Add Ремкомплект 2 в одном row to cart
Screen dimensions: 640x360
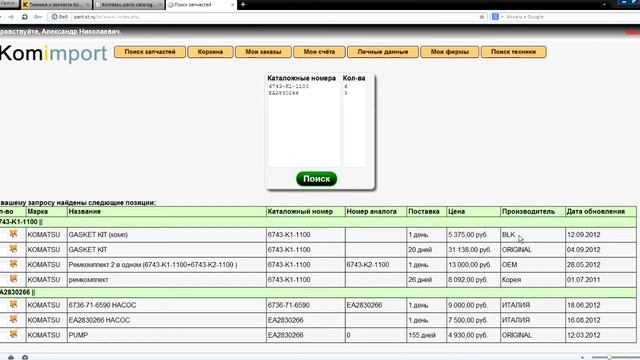coord(13,264)
